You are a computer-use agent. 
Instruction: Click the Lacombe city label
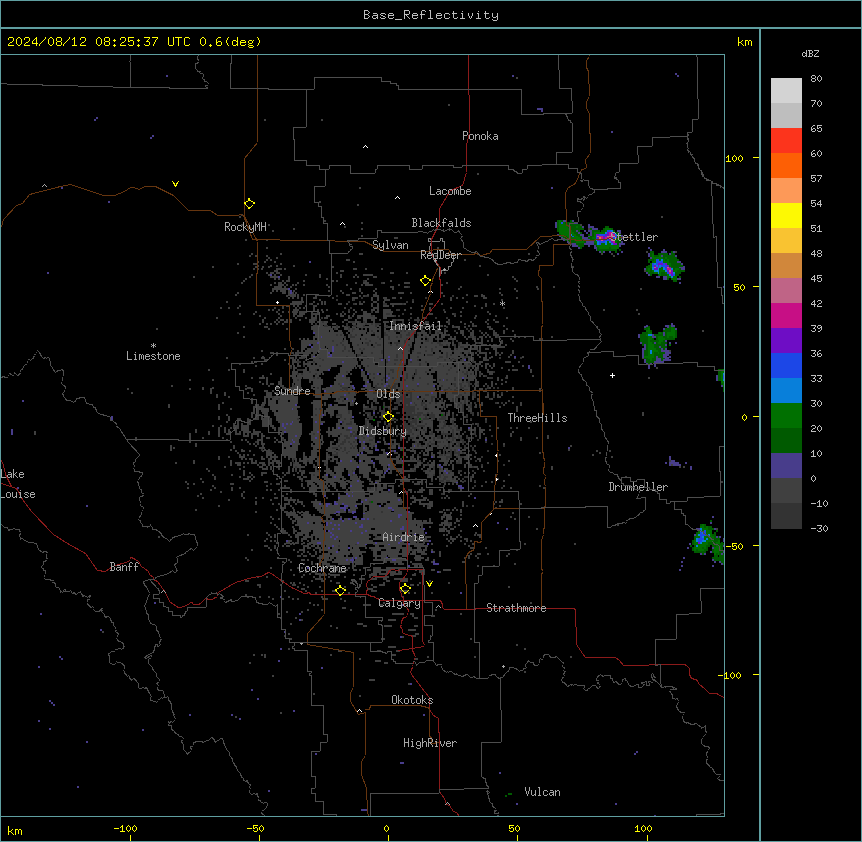tap(450, 191)
